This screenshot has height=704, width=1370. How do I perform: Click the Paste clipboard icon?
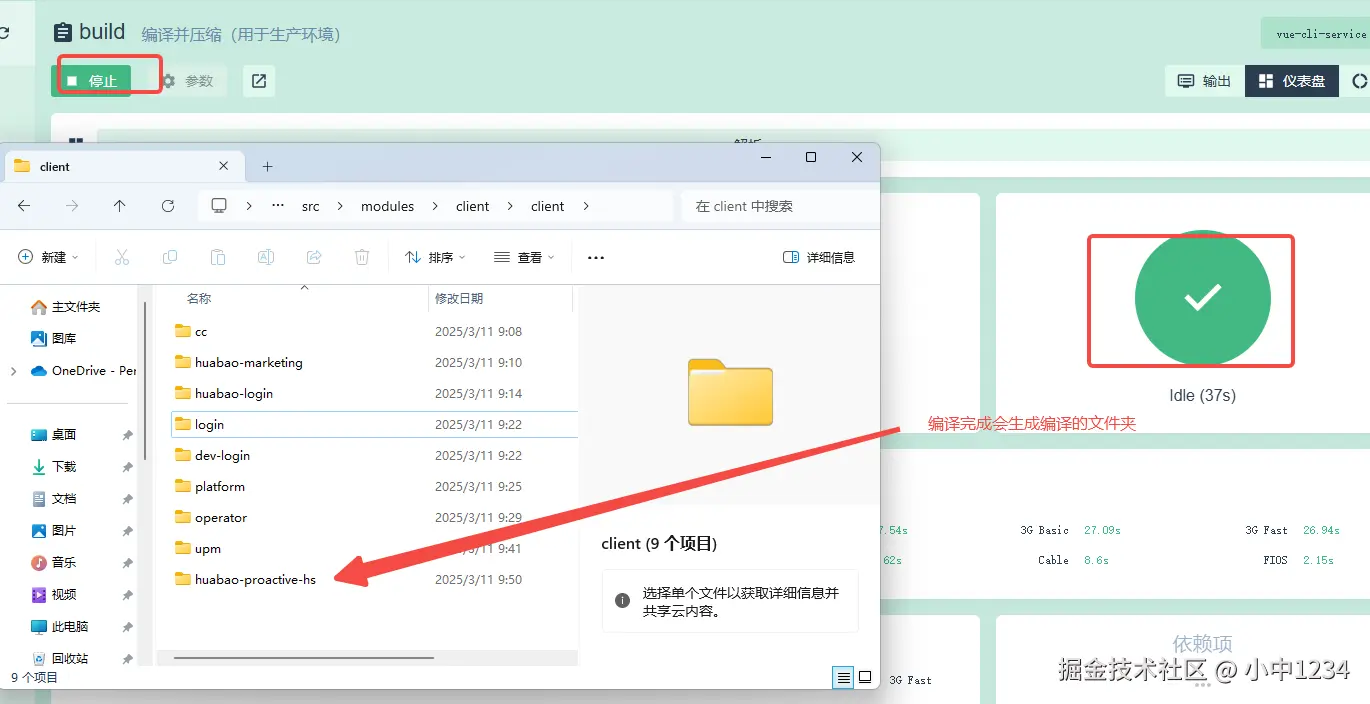218,257
